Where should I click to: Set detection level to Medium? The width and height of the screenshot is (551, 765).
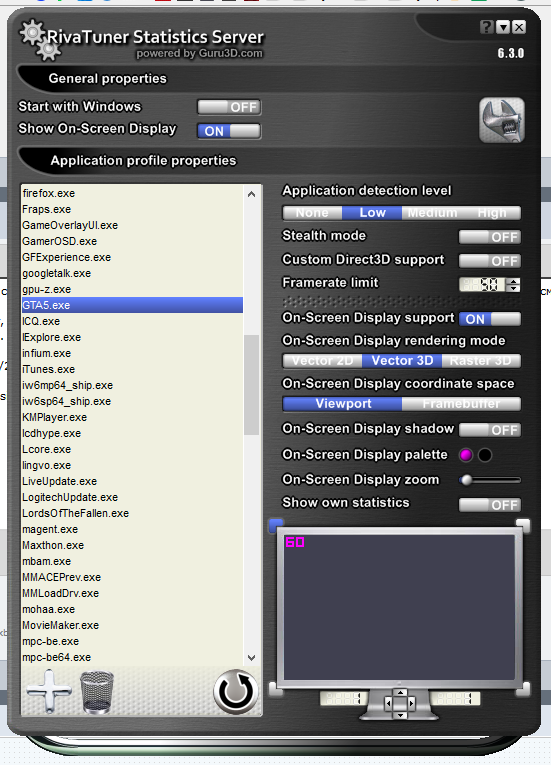[x=432, y=213]
